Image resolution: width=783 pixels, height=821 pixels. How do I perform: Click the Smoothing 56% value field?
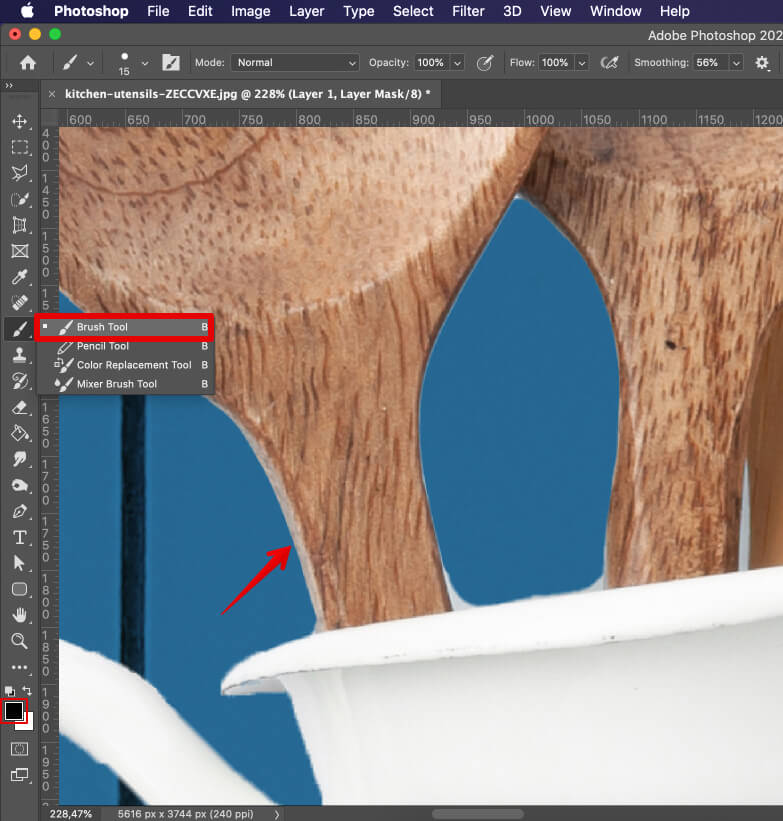tap(711, 63)
